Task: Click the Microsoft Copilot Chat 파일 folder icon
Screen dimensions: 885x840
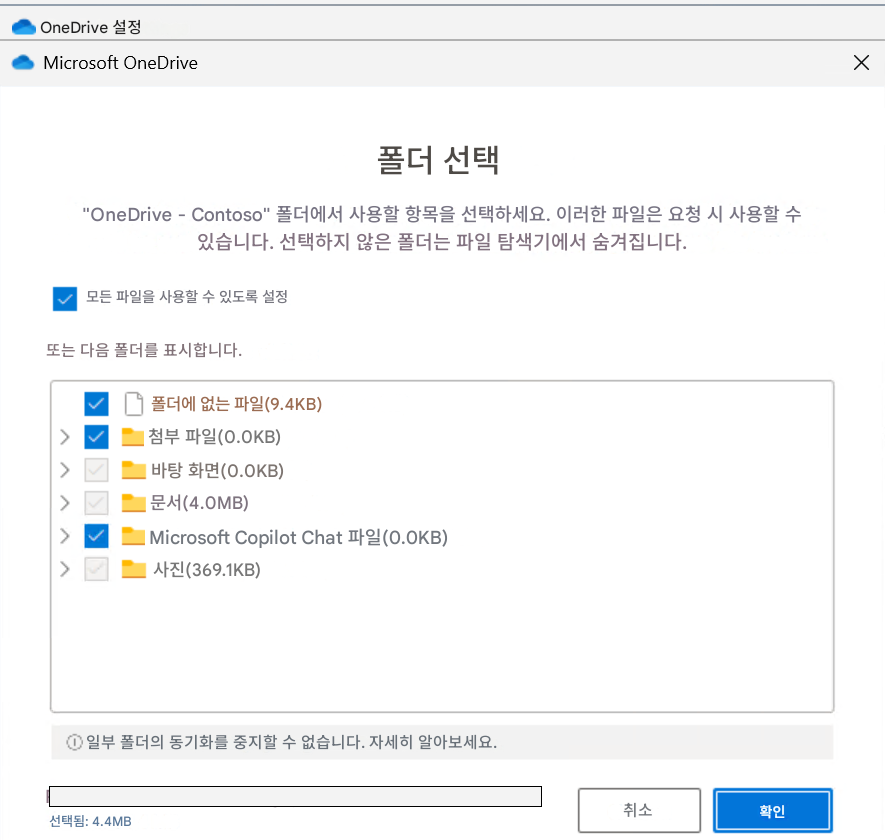Action: point(134,536)
